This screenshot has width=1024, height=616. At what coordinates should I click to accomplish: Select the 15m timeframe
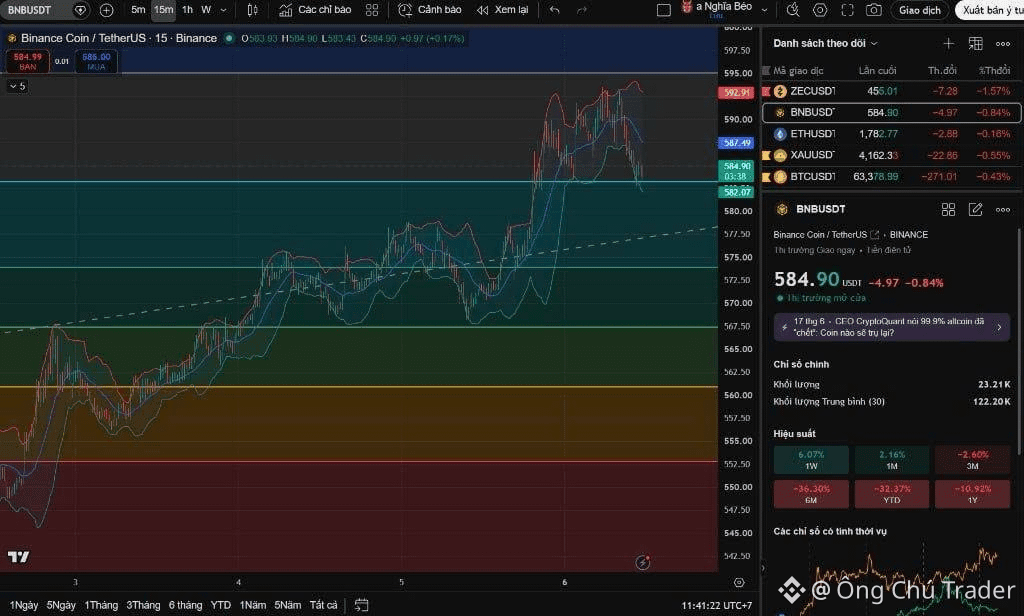point(163,10)
